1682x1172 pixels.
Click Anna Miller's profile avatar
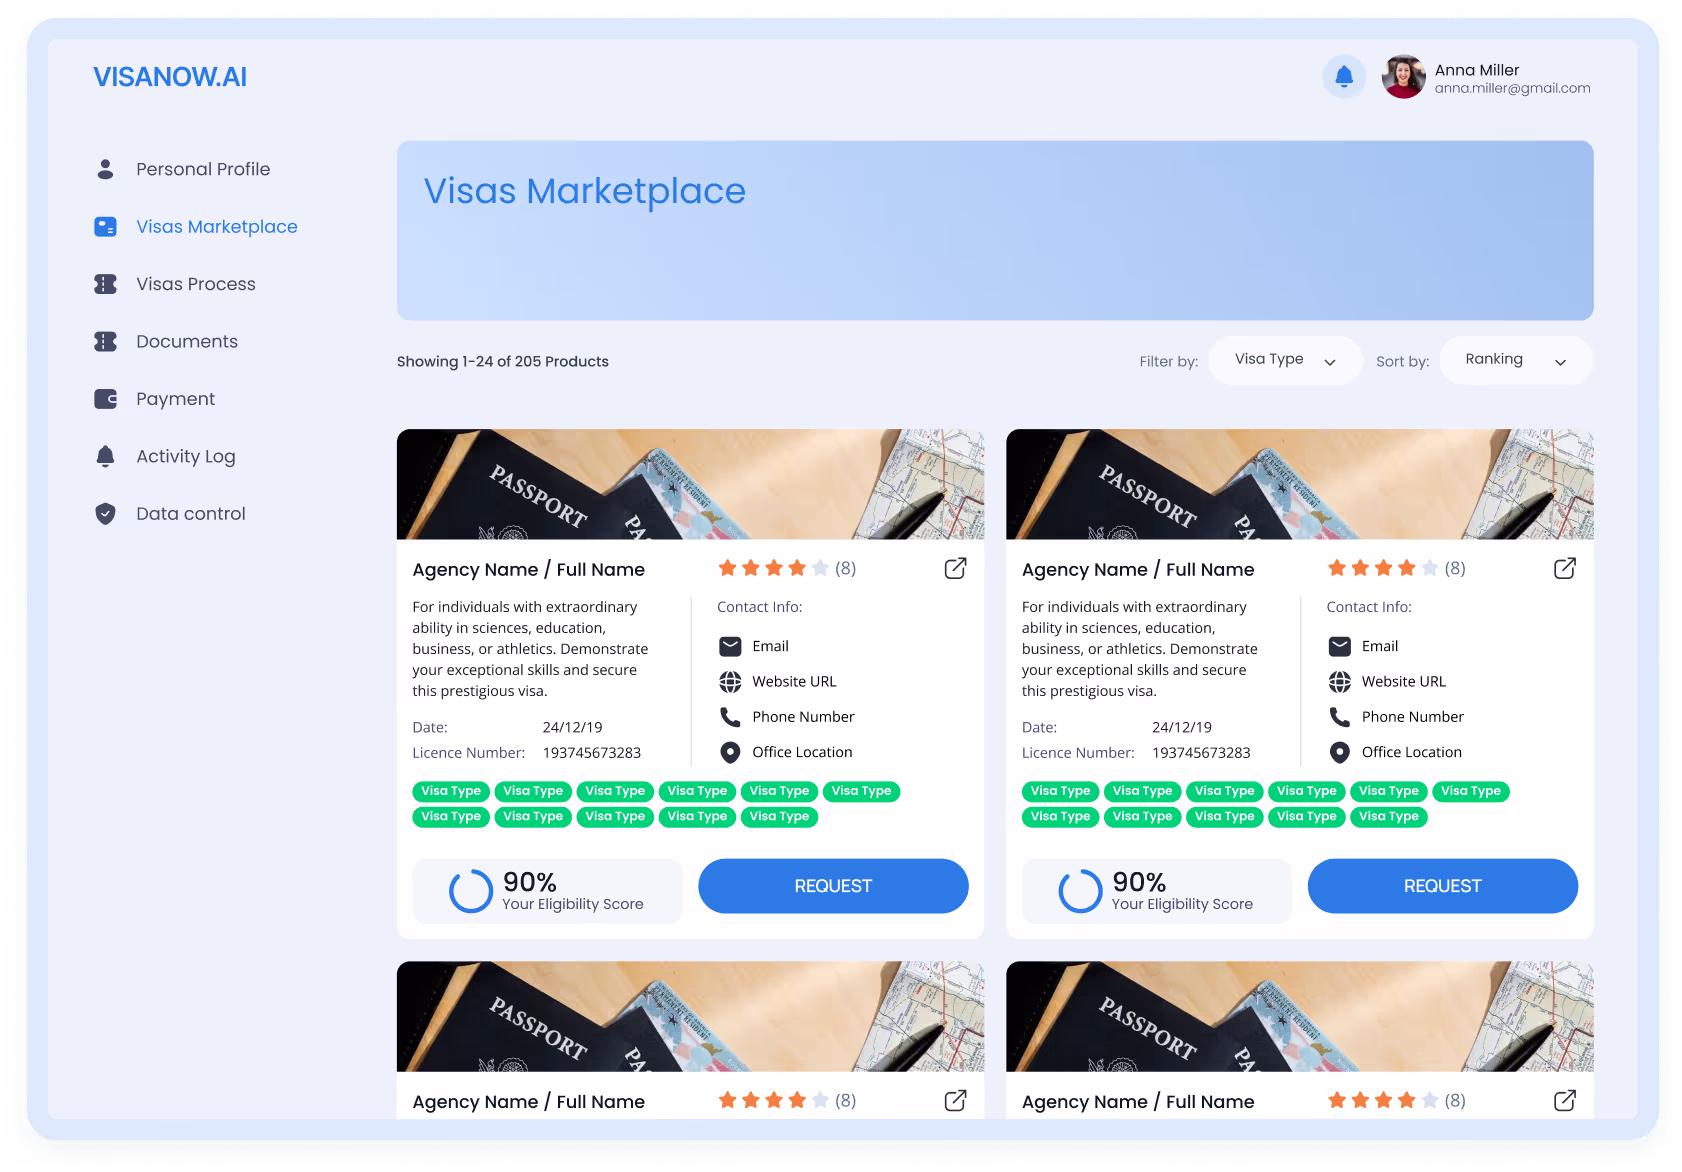click(x=1403, y=76)
